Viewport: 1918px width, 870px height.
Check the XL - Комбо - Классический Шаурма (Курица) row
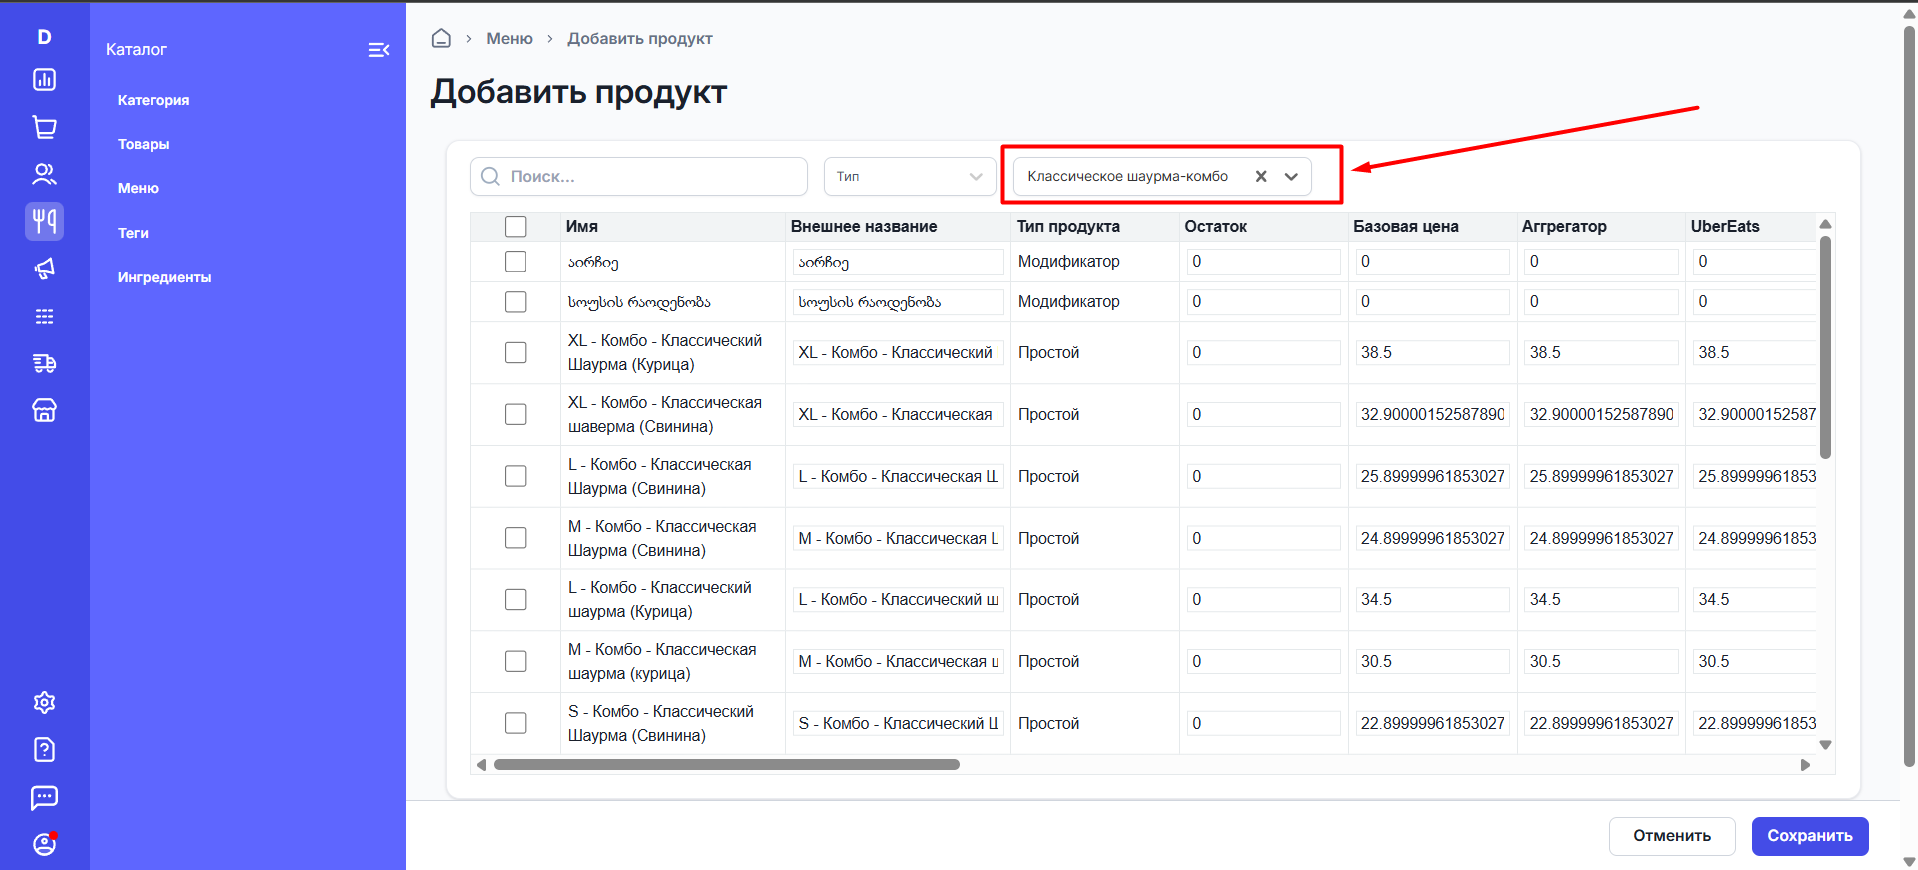(x=516, y=353)
